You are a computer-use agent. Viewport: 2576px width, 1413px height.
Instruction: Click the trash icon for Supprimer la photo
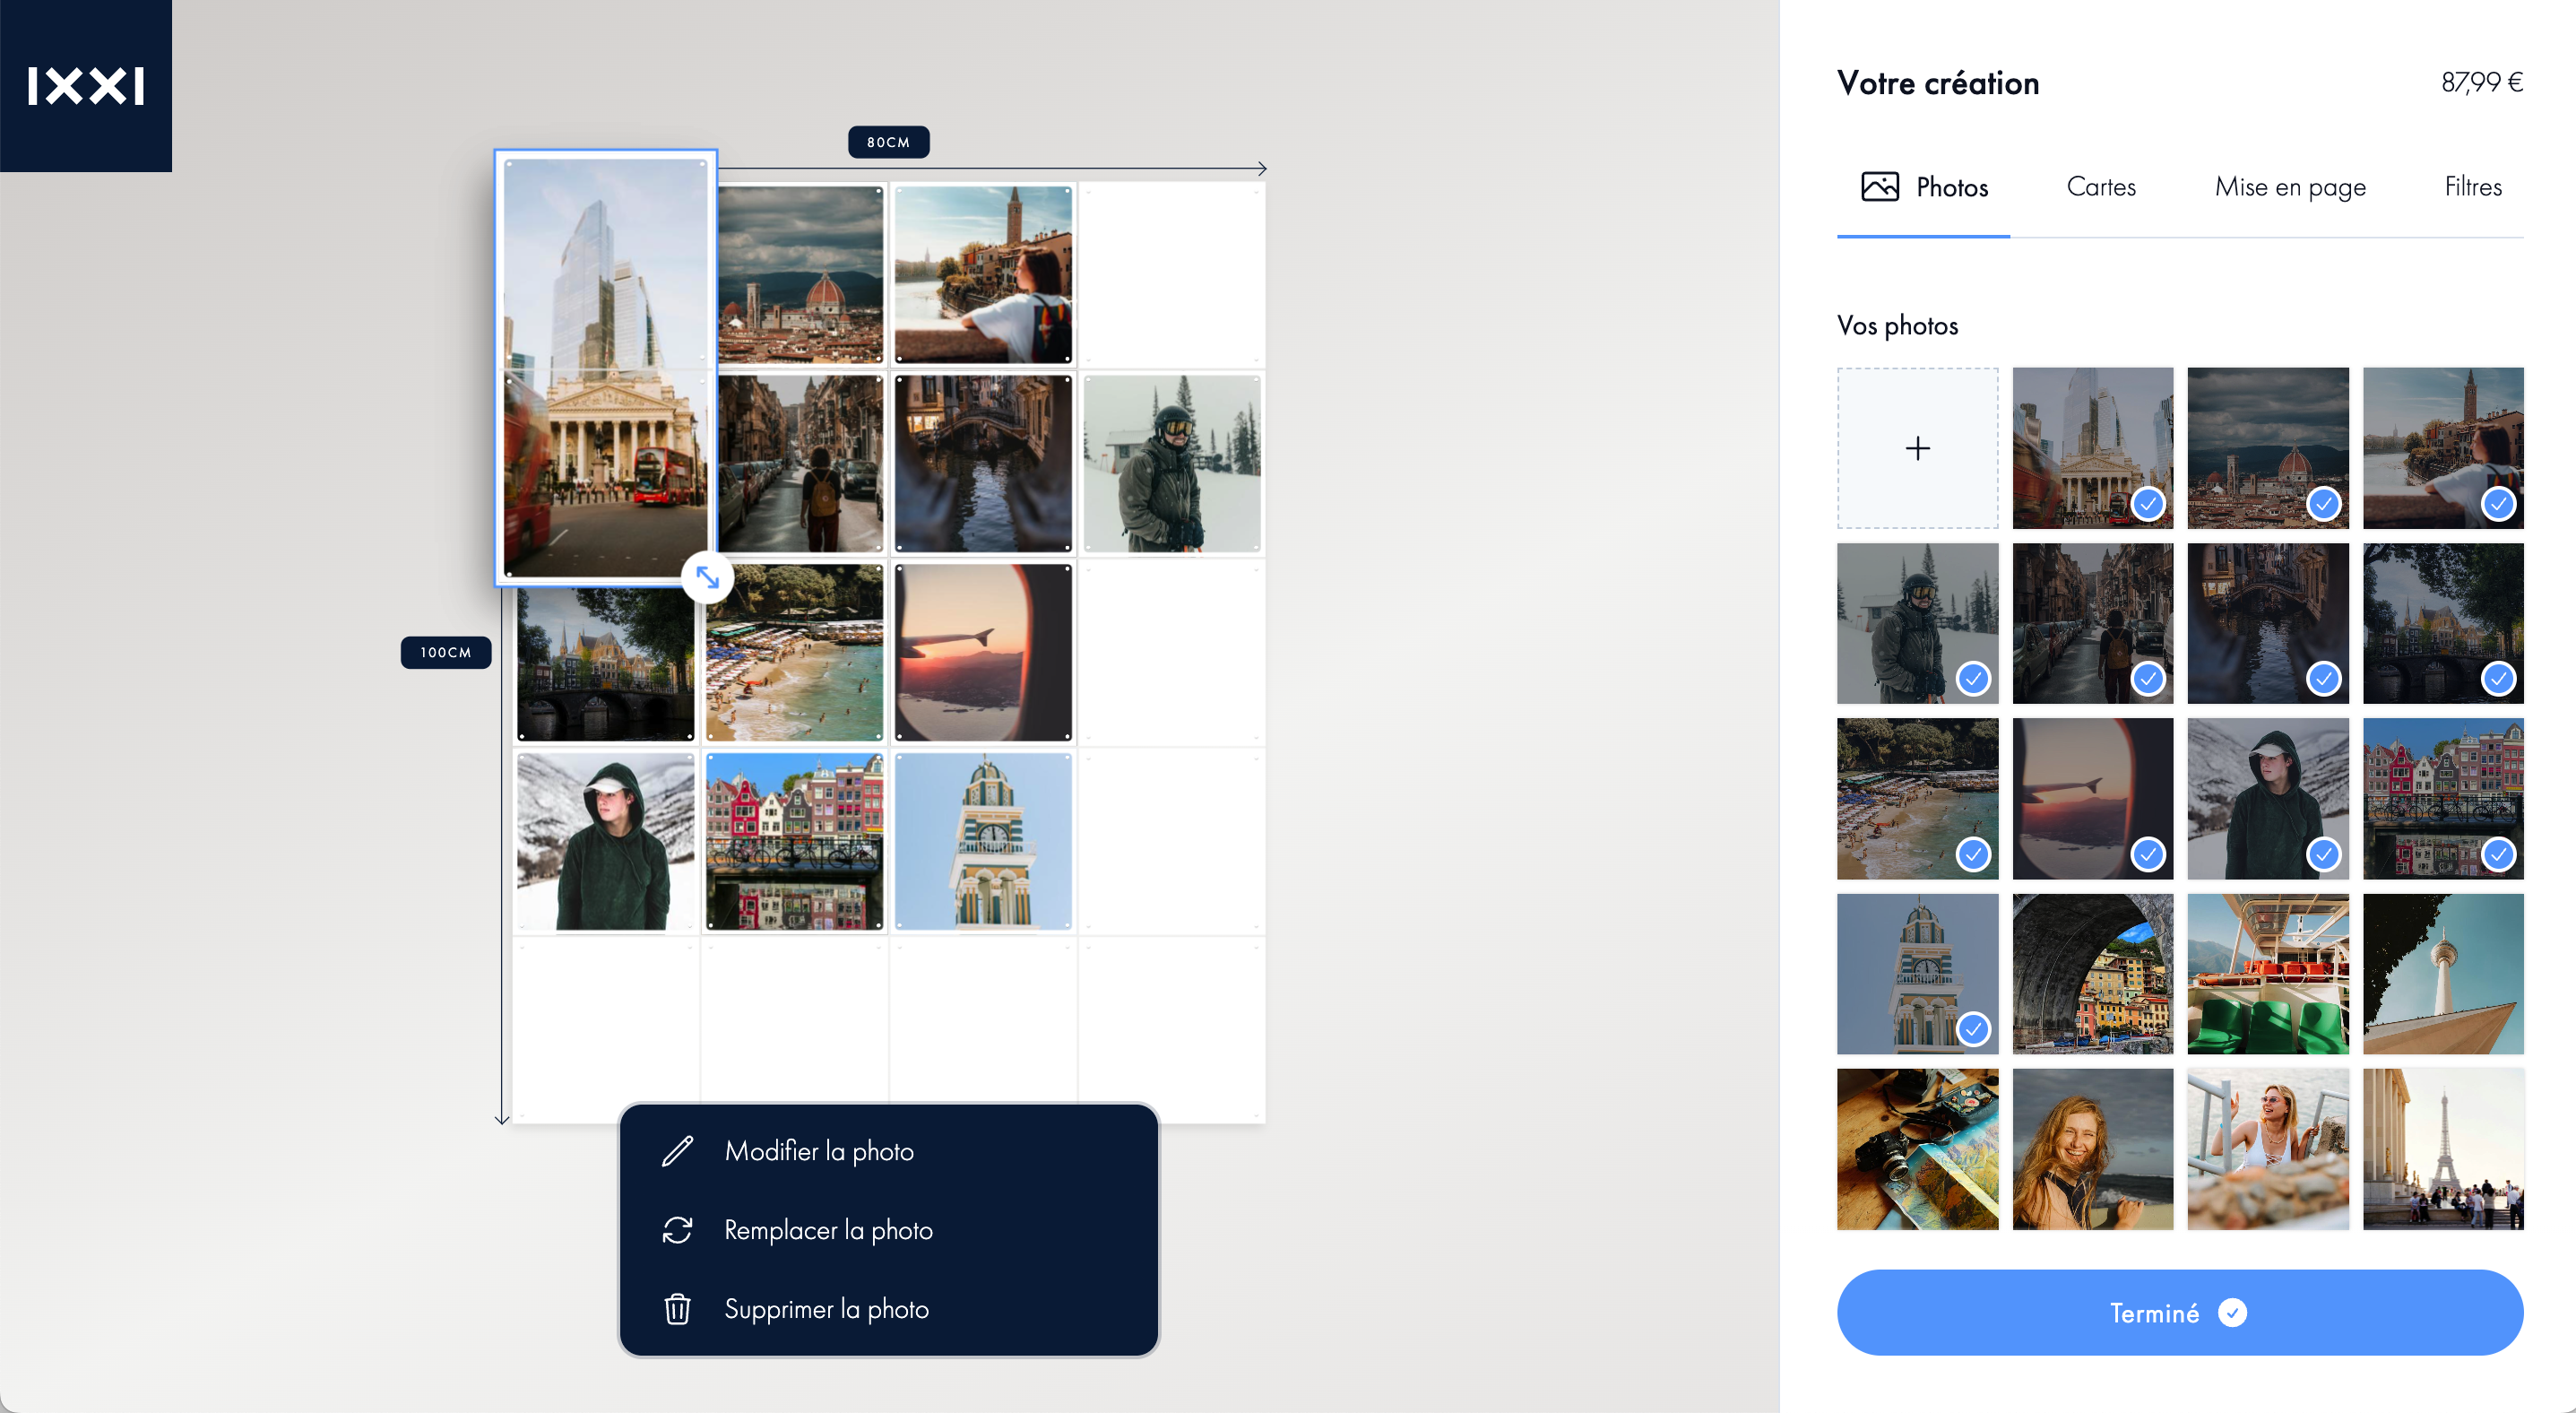click(x=677, y=1309)
